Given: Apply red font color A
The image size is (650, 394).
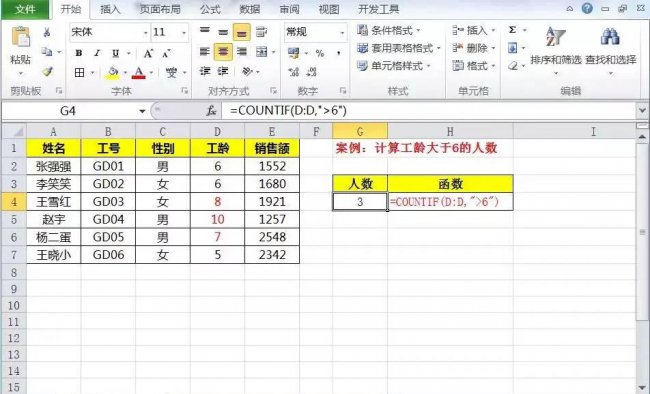Looking at the screenshot, I should (139, 73).
